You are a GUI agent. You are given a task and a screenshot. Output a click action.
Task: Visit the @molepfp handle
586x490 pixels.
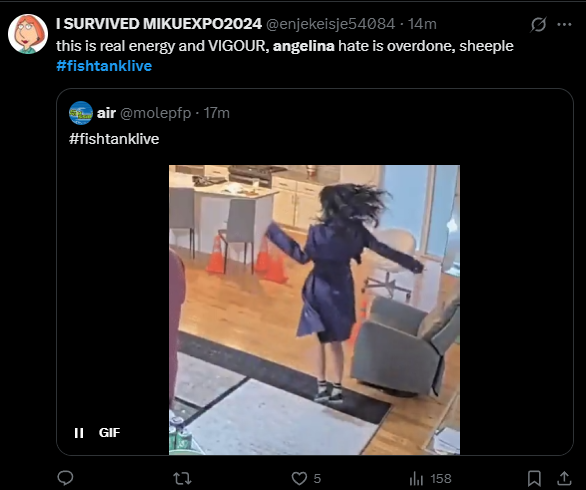155,113
